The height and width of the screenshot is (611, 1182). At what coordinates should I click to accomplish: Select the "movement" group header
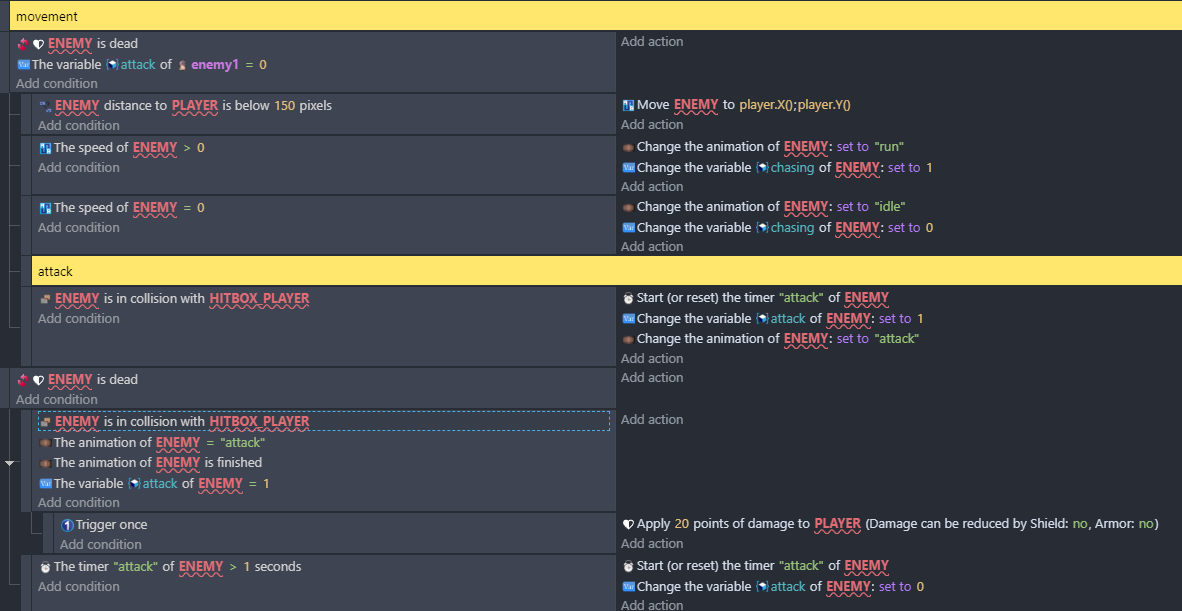590,16
